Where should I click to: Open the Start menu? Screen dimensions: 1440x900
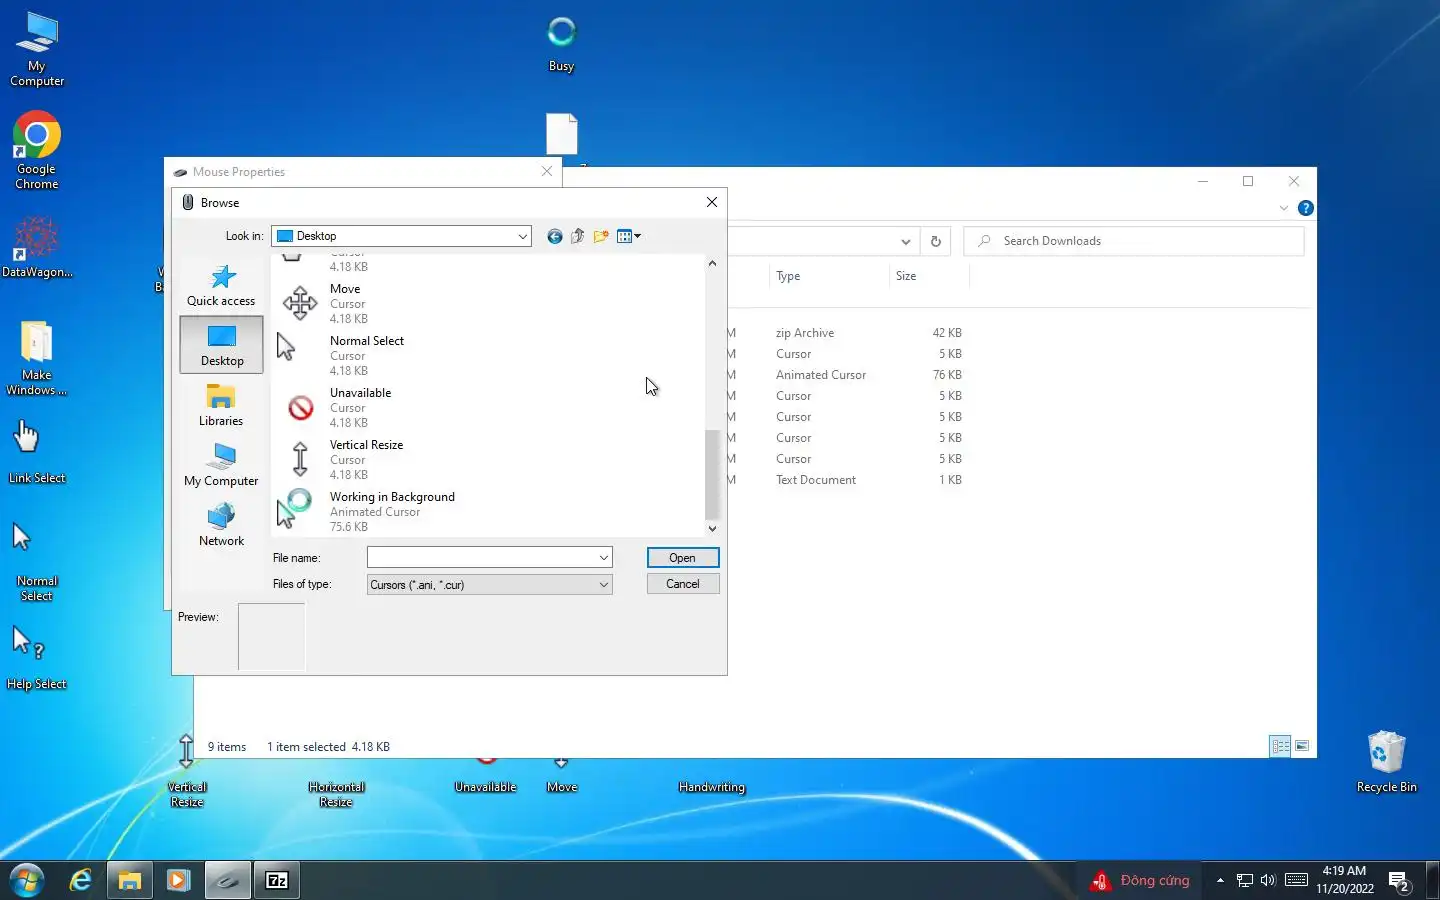(27, 880)
